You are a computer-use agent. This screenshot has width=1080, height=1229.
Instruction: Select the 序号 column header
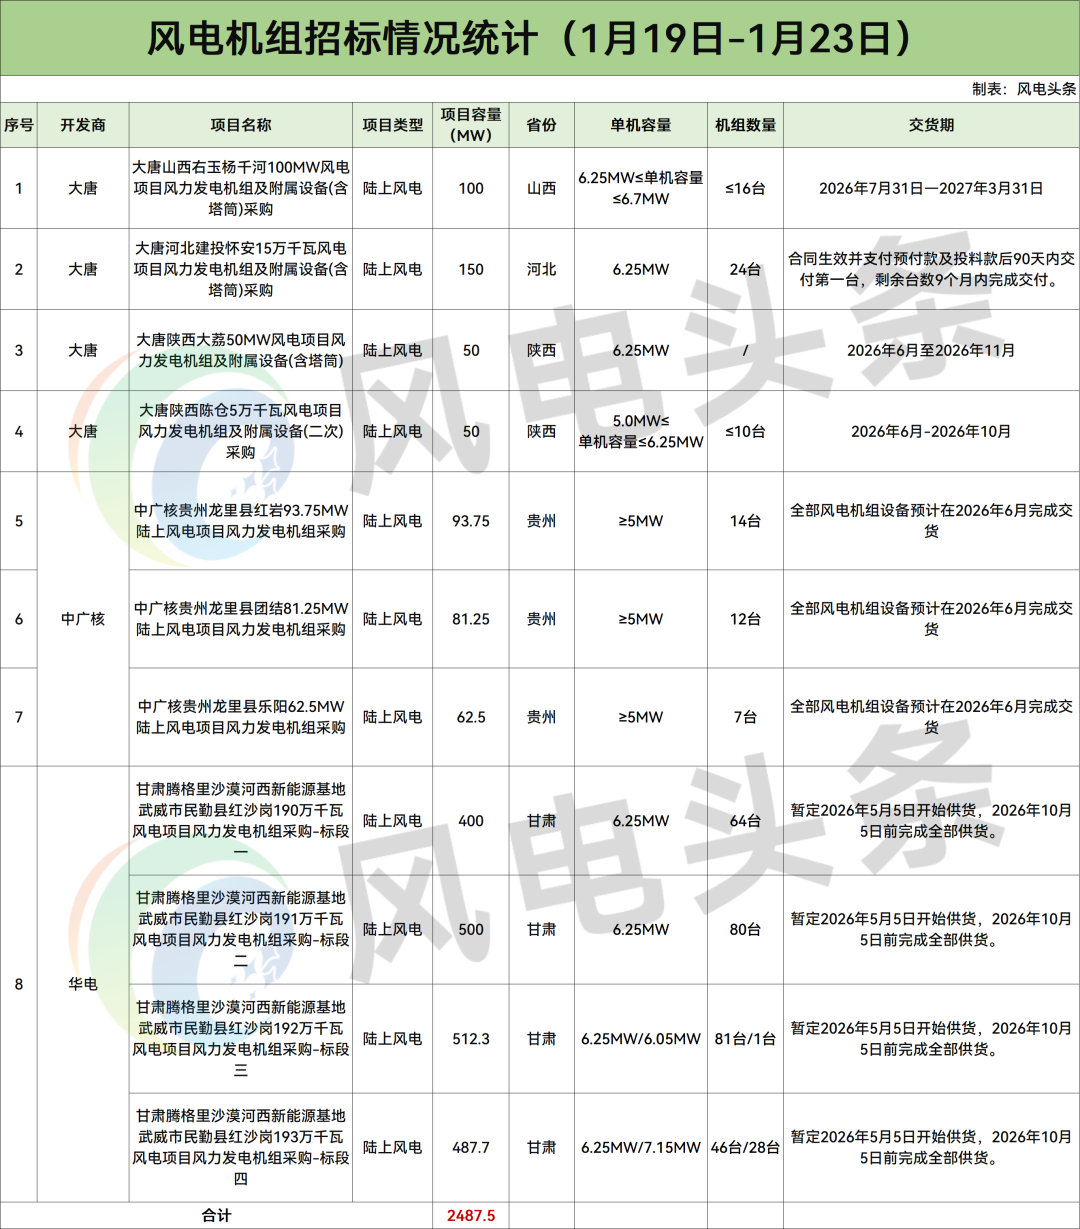click(x=18, y=125)
